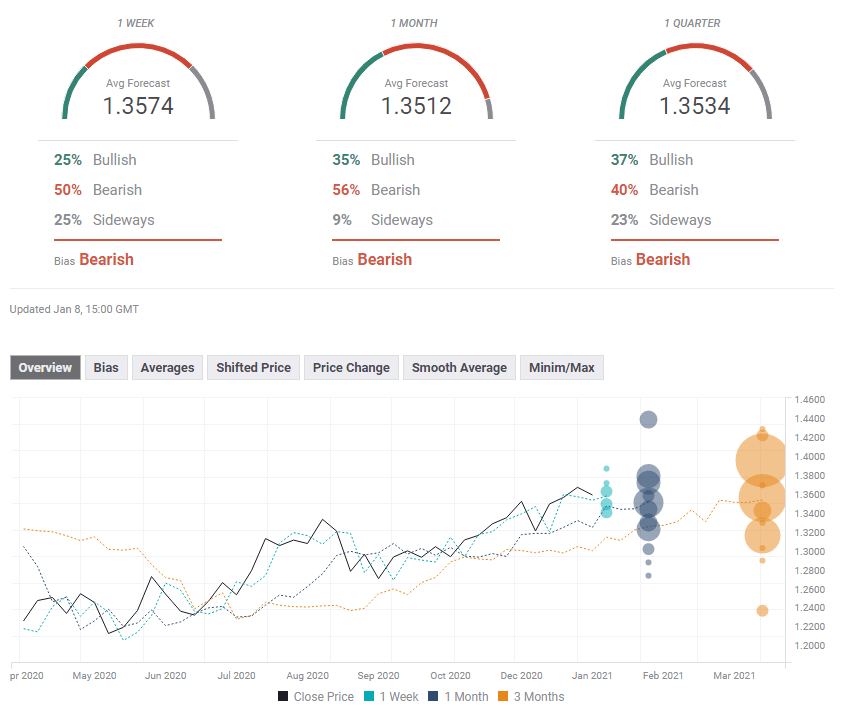Open the Bias chart tab
This screenshot has height=716, width=856.
pos(105,368)
